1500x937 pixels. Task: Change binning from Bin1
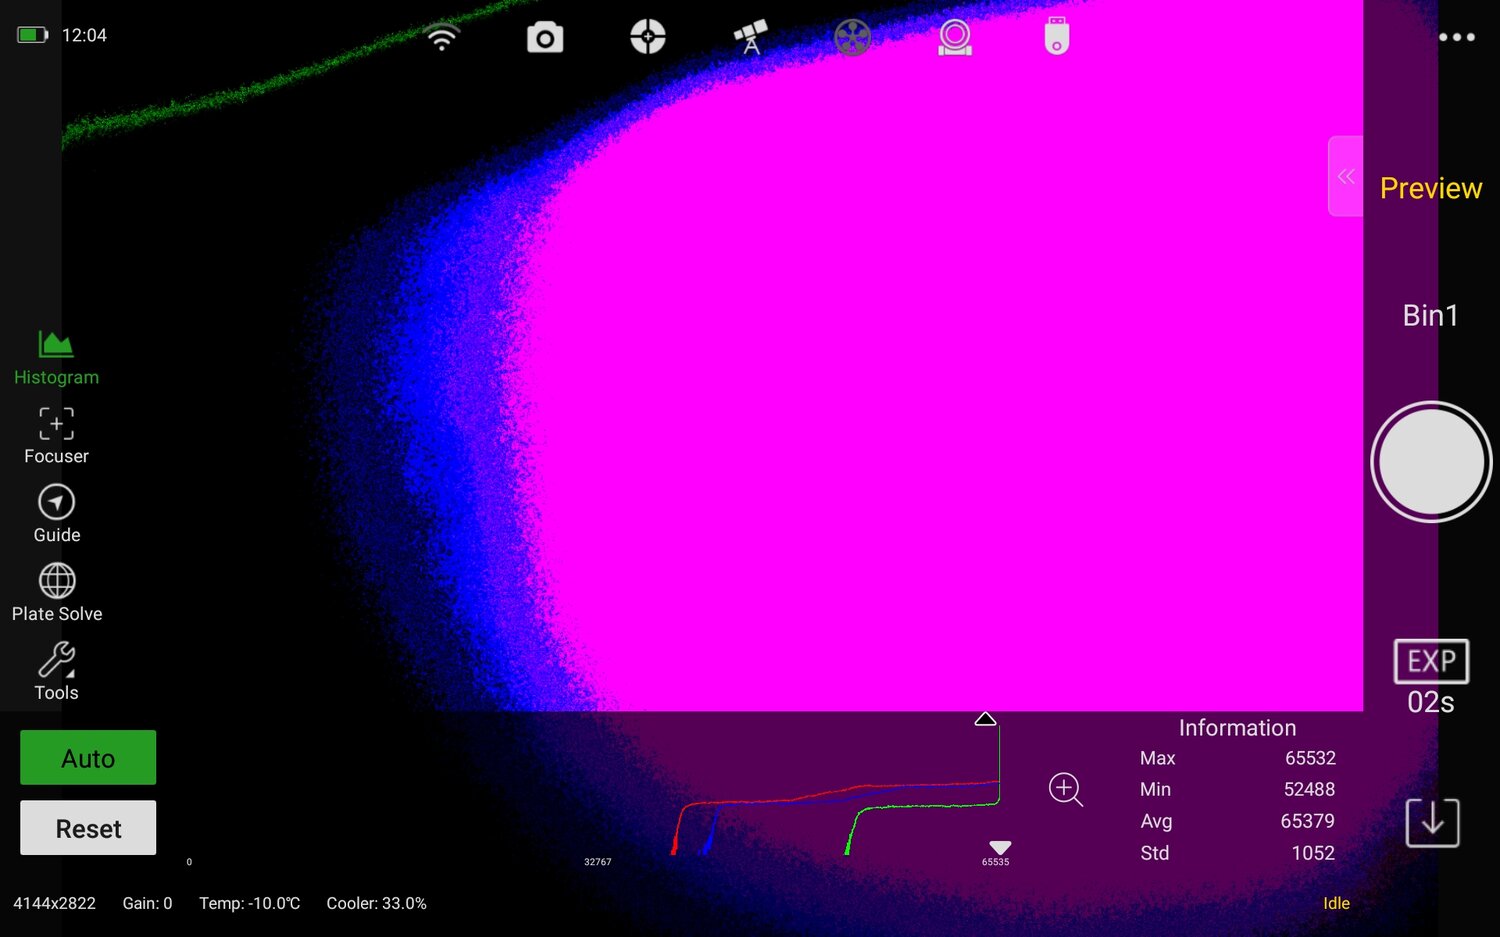(1430, 315)
